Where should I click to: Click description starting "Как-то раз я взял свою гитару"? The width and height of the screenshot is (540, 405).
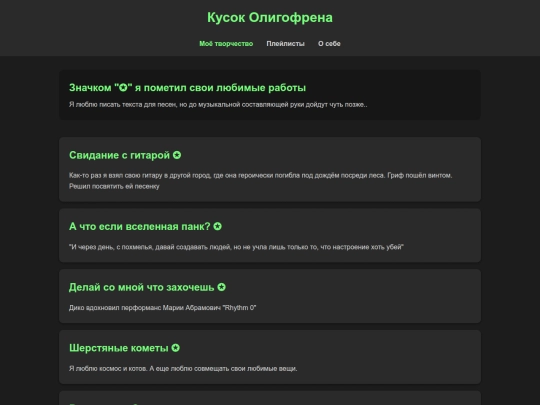(260, 176)
